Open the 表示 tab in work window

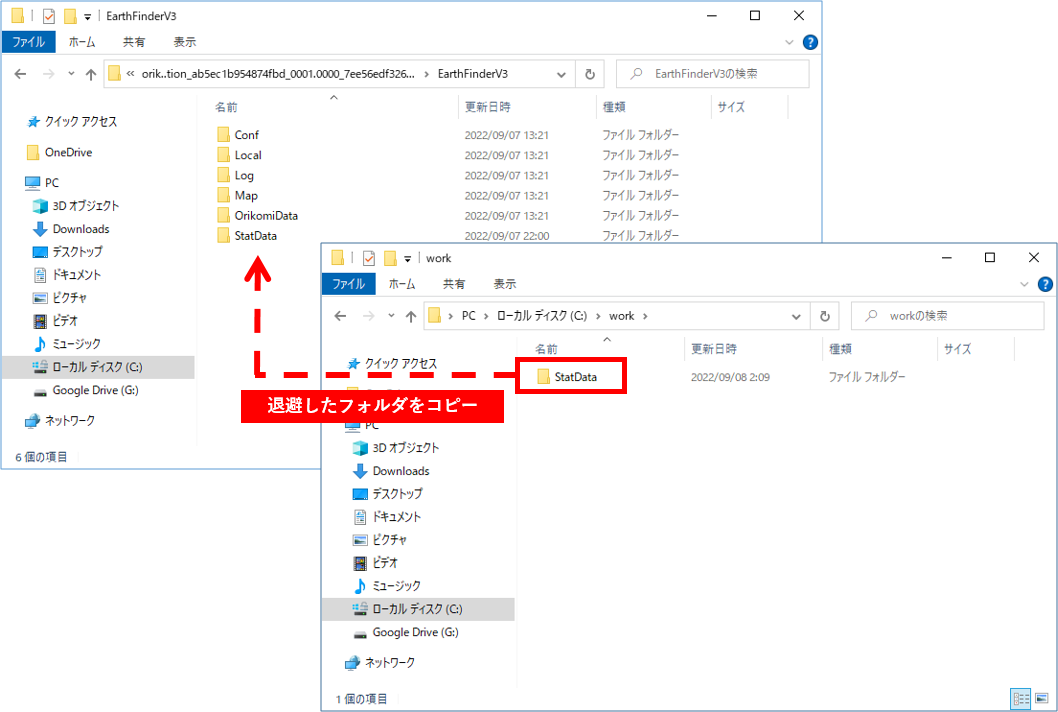[x=504, y=284]
